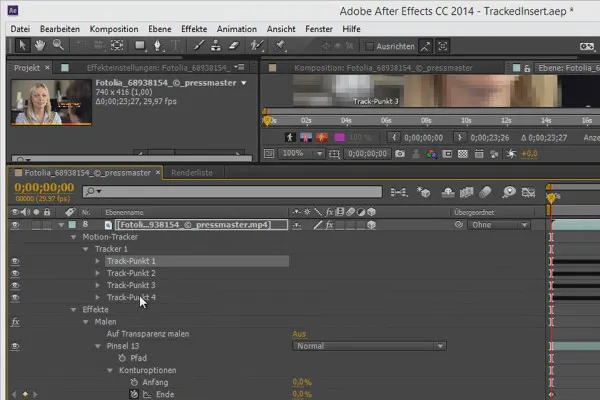Click the viewer timecode 0;00;00;00 button
Viewport: 600px width, 400px height.
pyautogui.click(x=367, y=153)
